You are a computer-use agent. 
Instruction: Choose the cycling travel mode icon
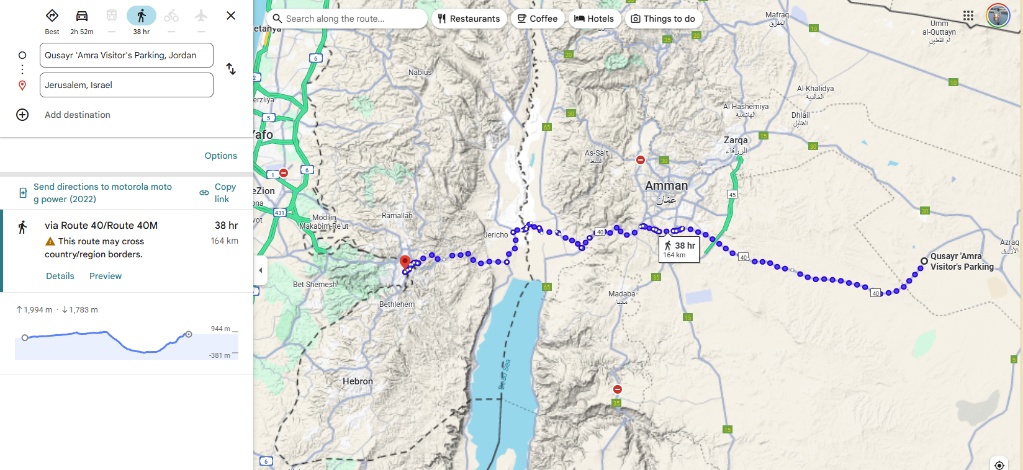pyautogui.click(x=171, y=16)
